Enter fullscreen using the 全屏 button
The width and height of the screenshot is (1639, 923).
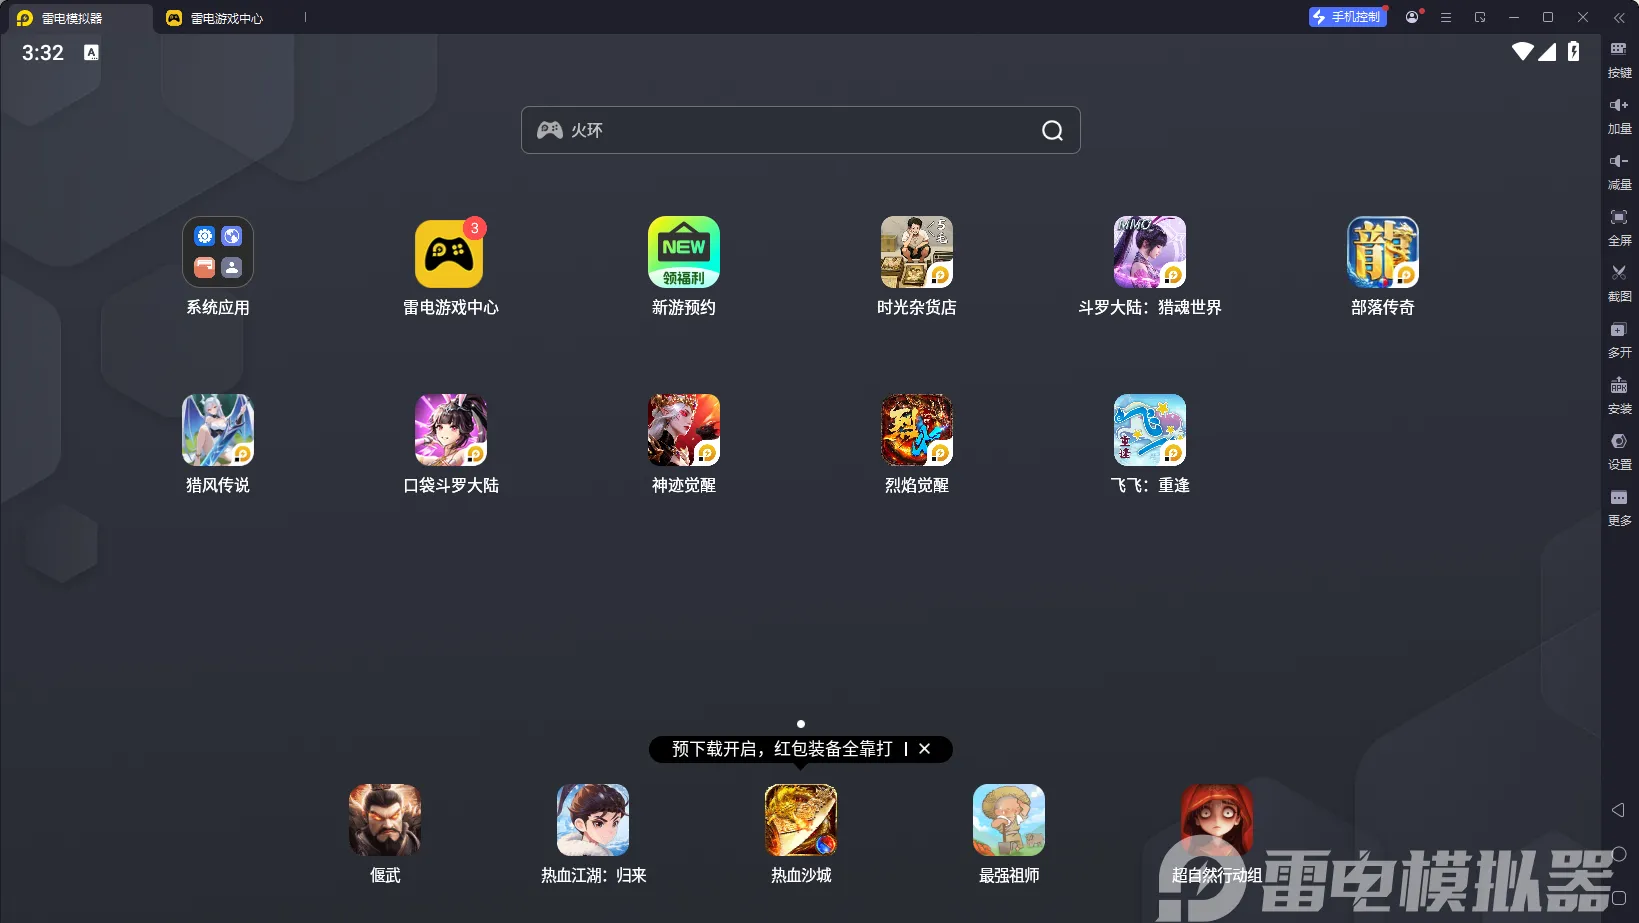[1619, 227]
